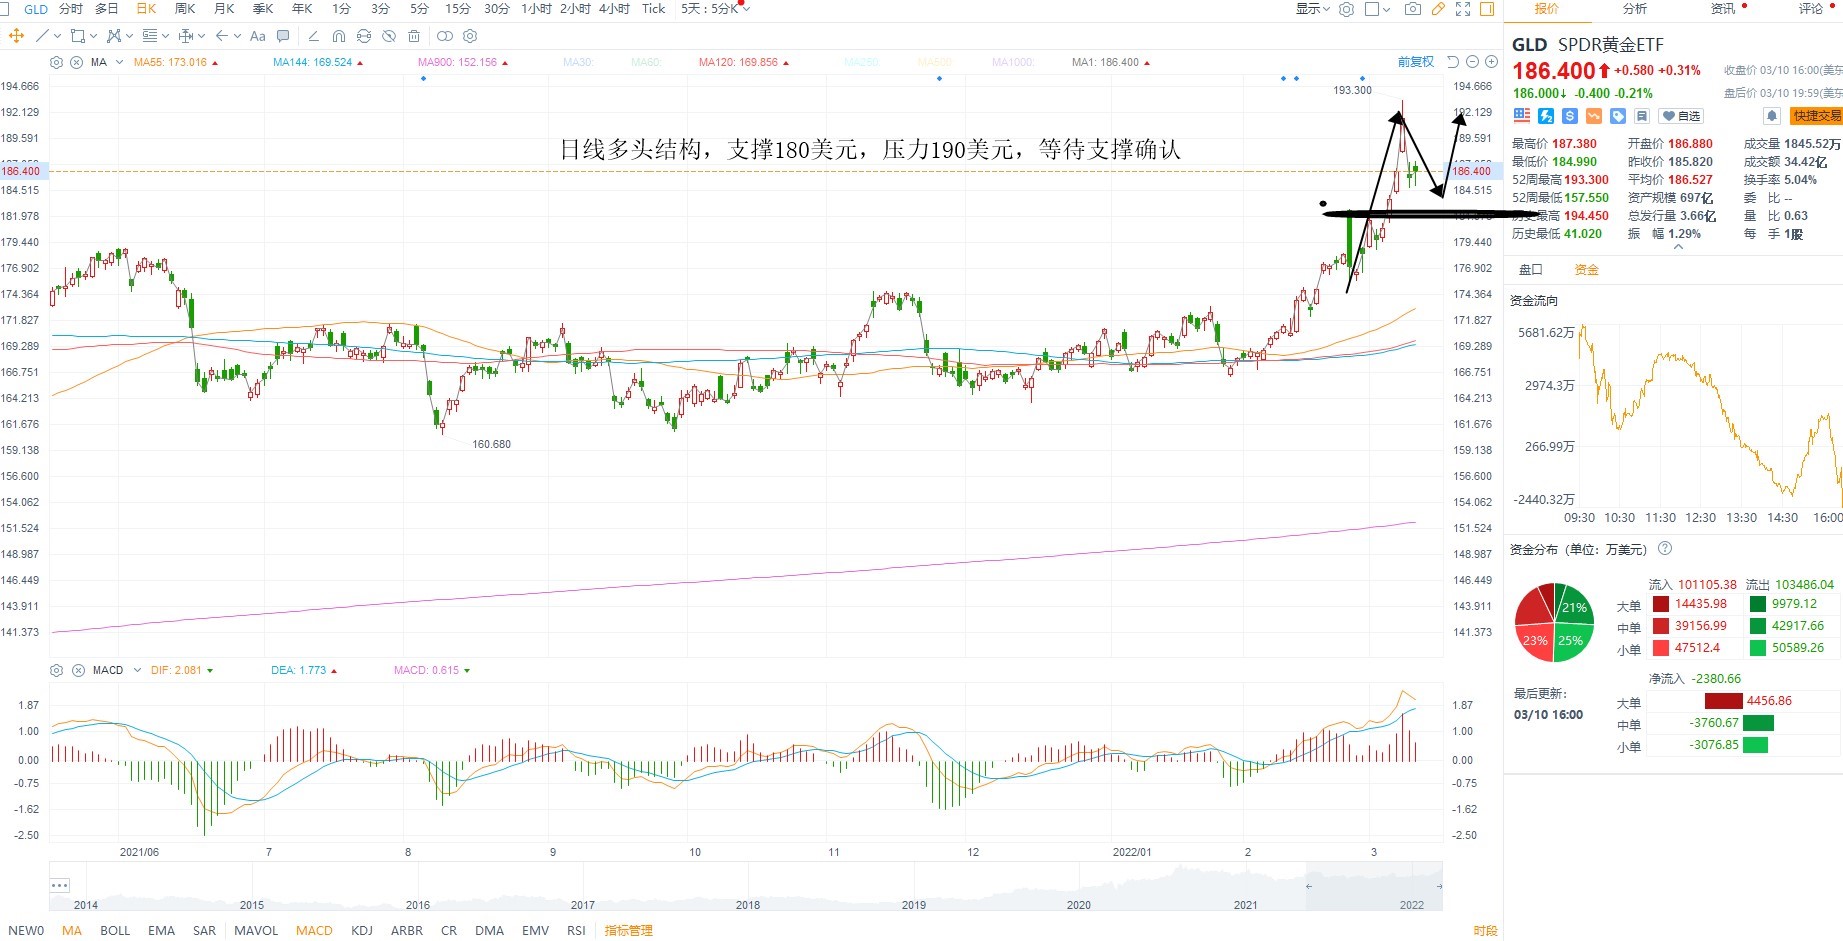Select the rectangle shape drawing tool
Viewport: 1843px width, 941px height.
(78, 36)
